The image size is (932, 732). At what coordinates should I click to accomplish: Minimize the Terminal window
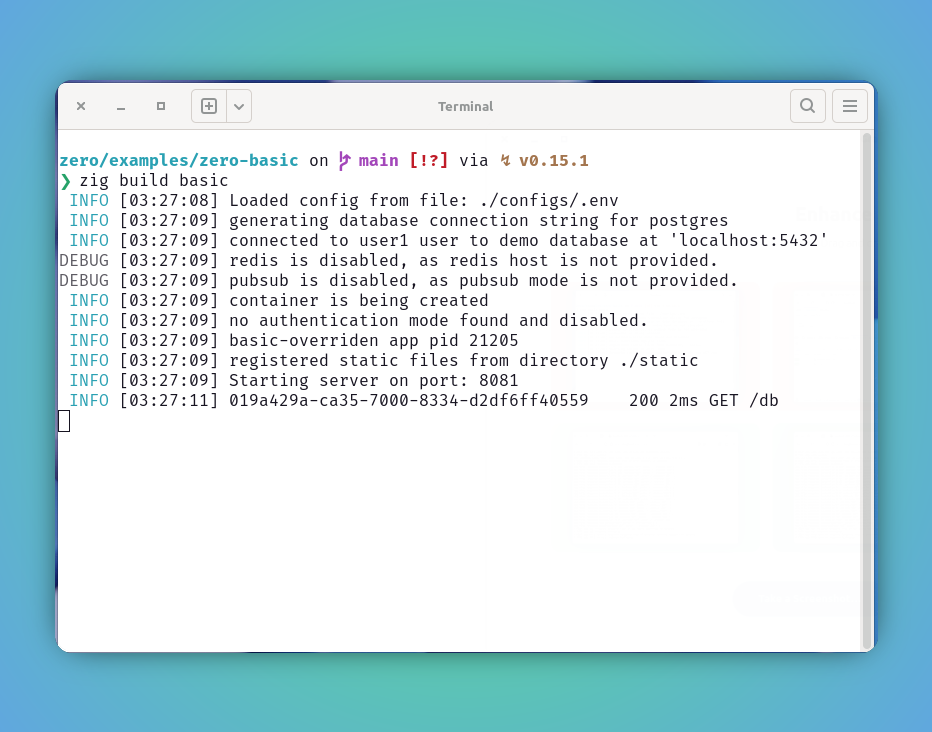(x=121, y=106)
